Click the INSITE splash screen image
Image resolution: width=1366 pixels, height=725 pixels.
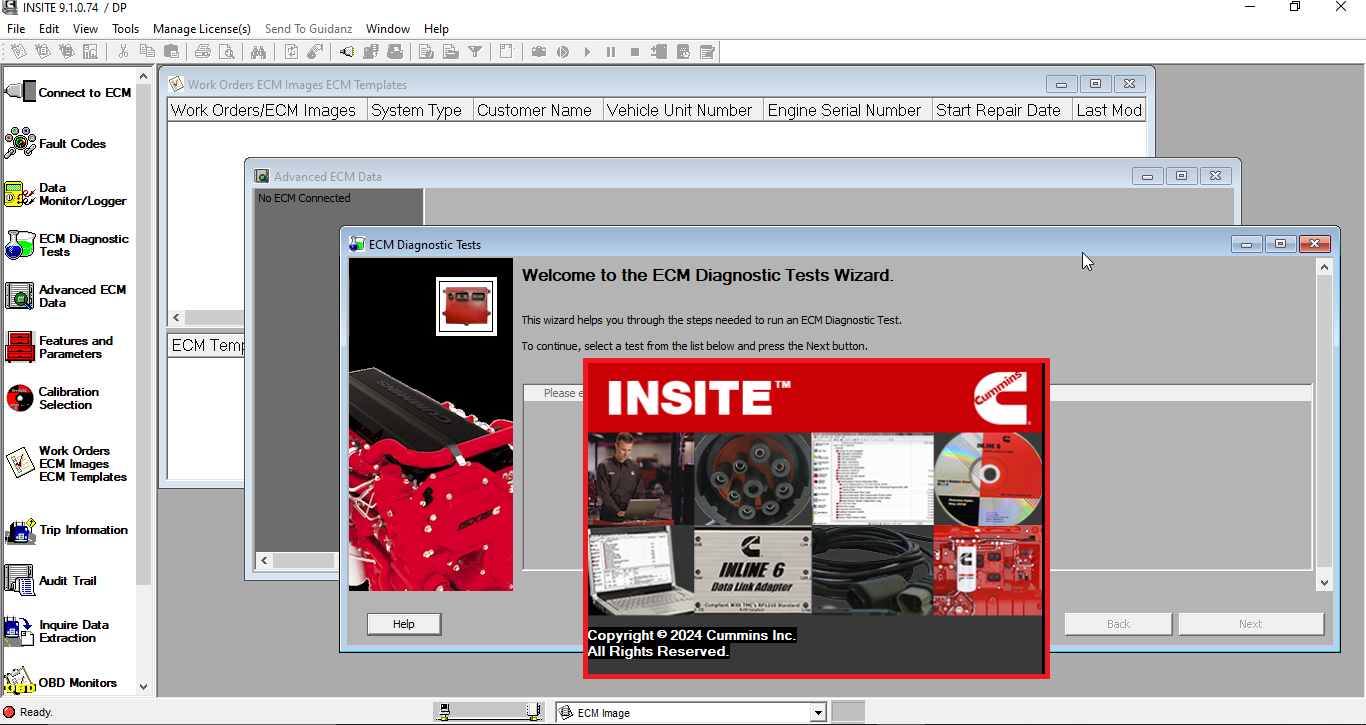click(x=815, y=518)
